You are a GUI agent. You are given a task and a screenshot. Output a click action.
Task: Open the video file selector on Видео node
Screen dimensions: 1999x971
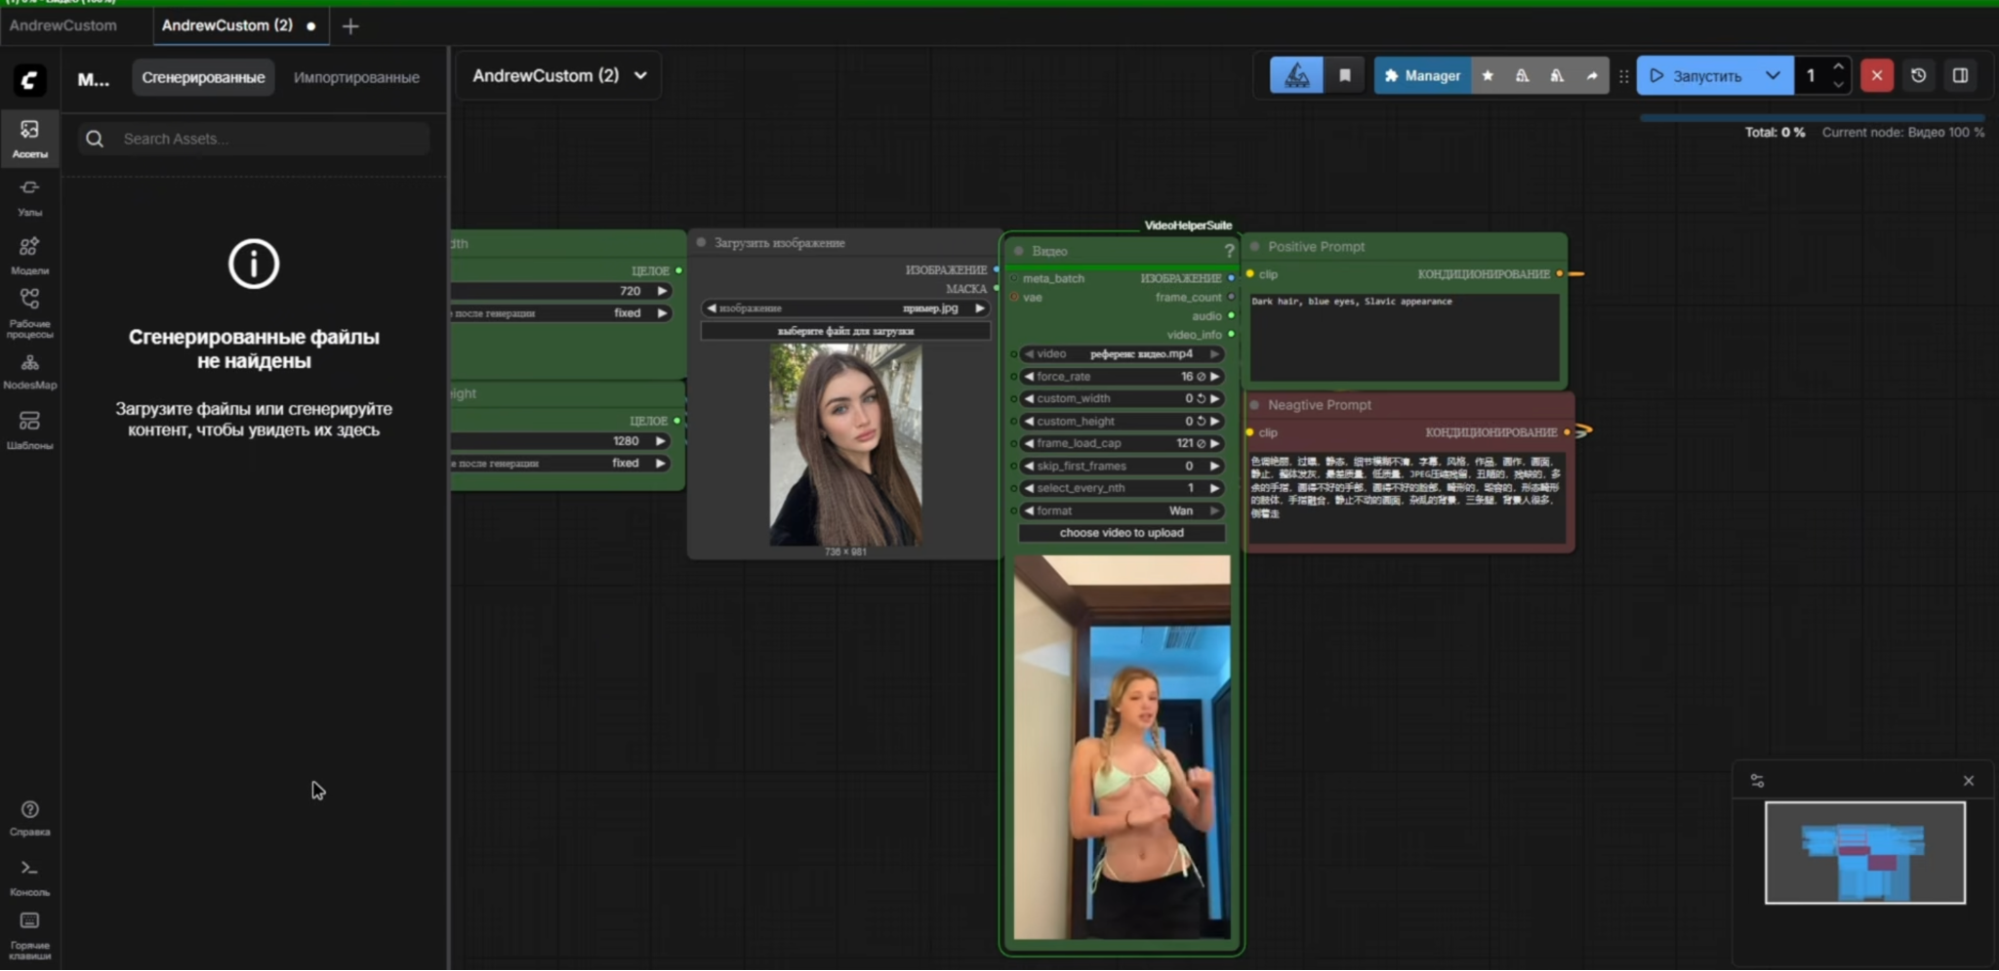1121,354
